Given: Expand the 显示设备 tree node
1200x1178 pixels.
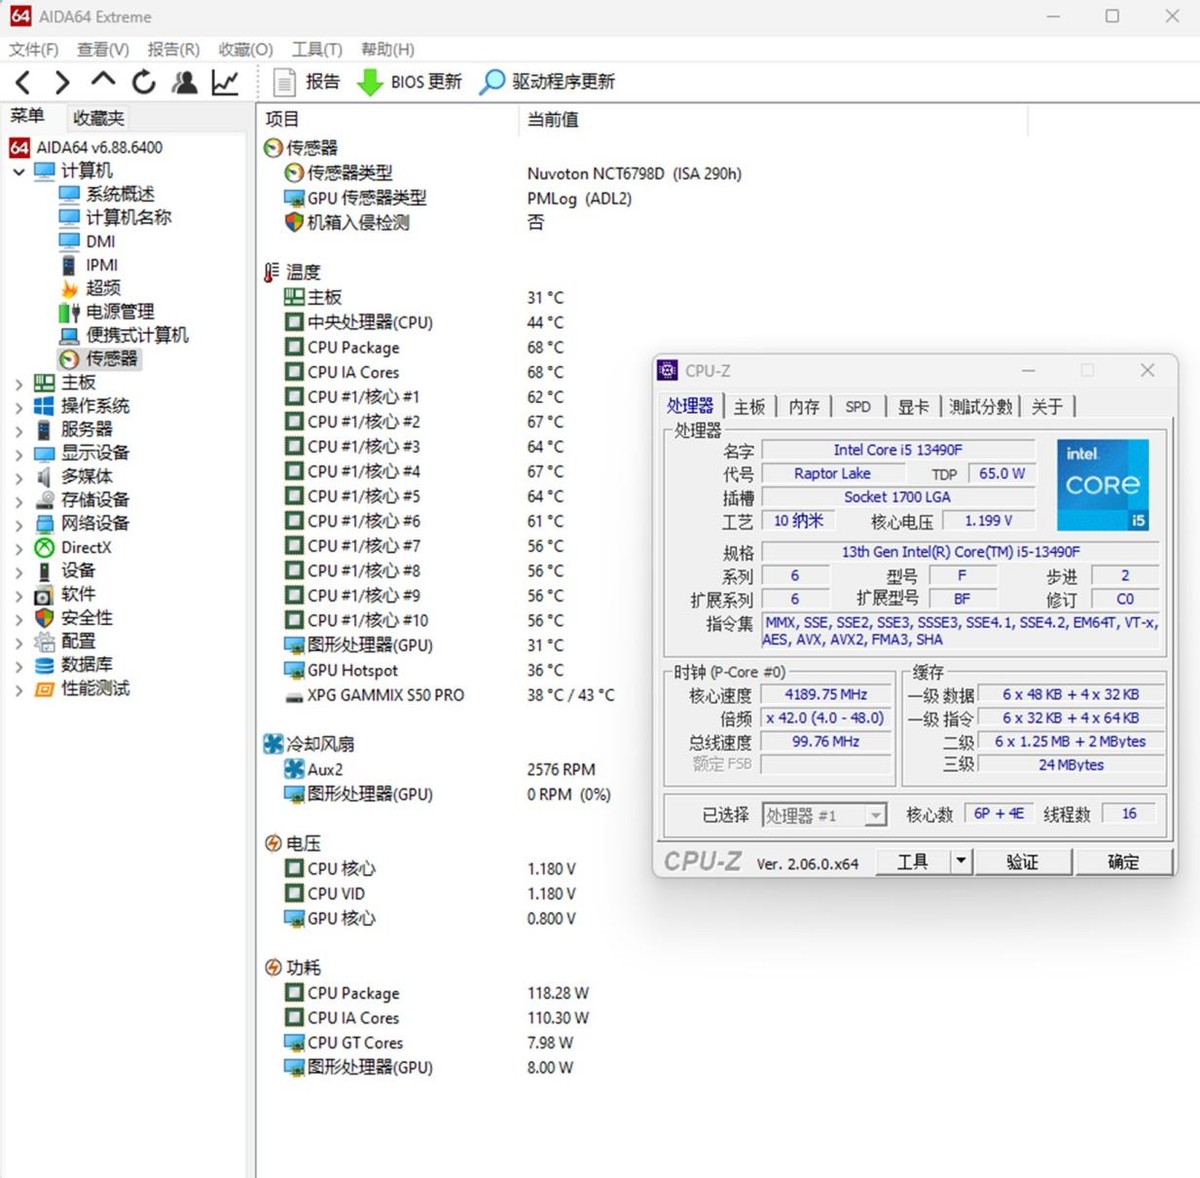Looking at the screenshot, I should click(18, 452).
